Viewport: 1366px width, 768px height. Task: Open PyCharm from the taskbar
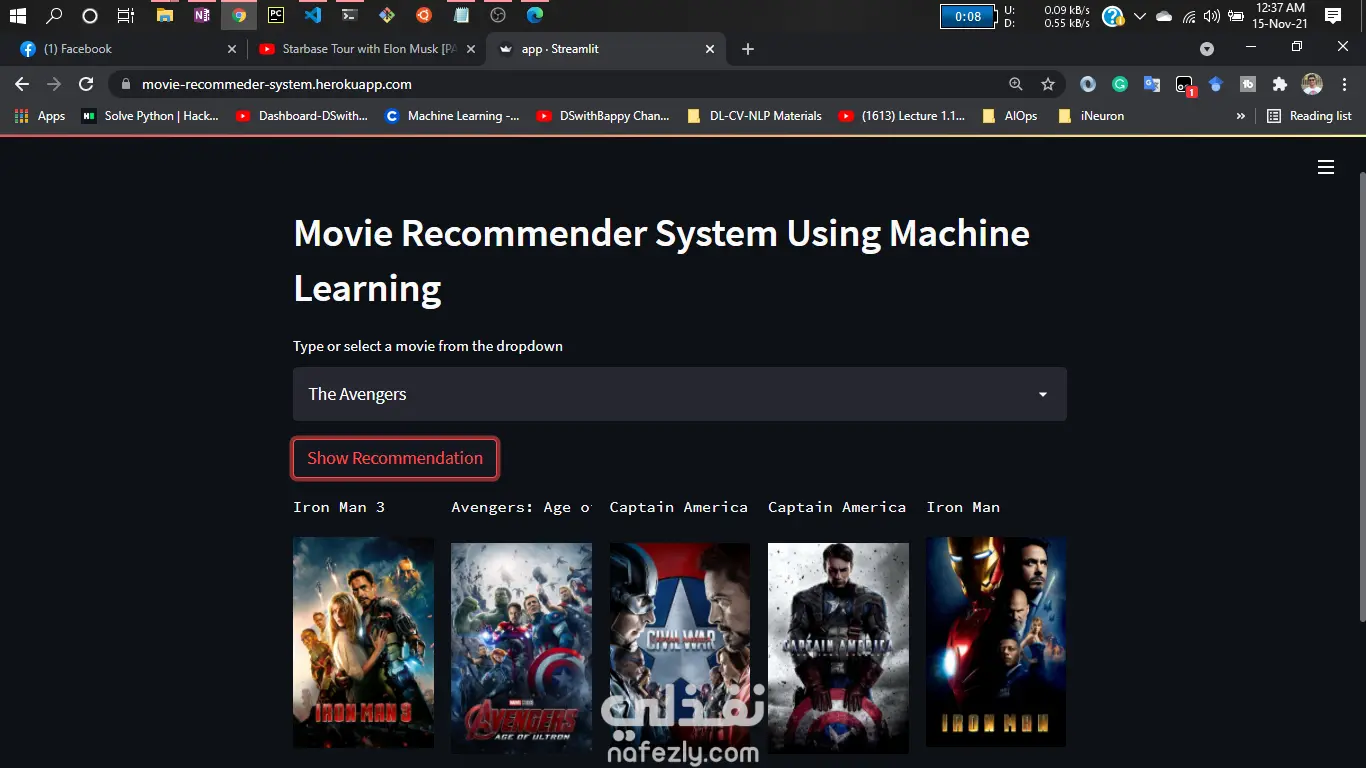pos(275,15)
